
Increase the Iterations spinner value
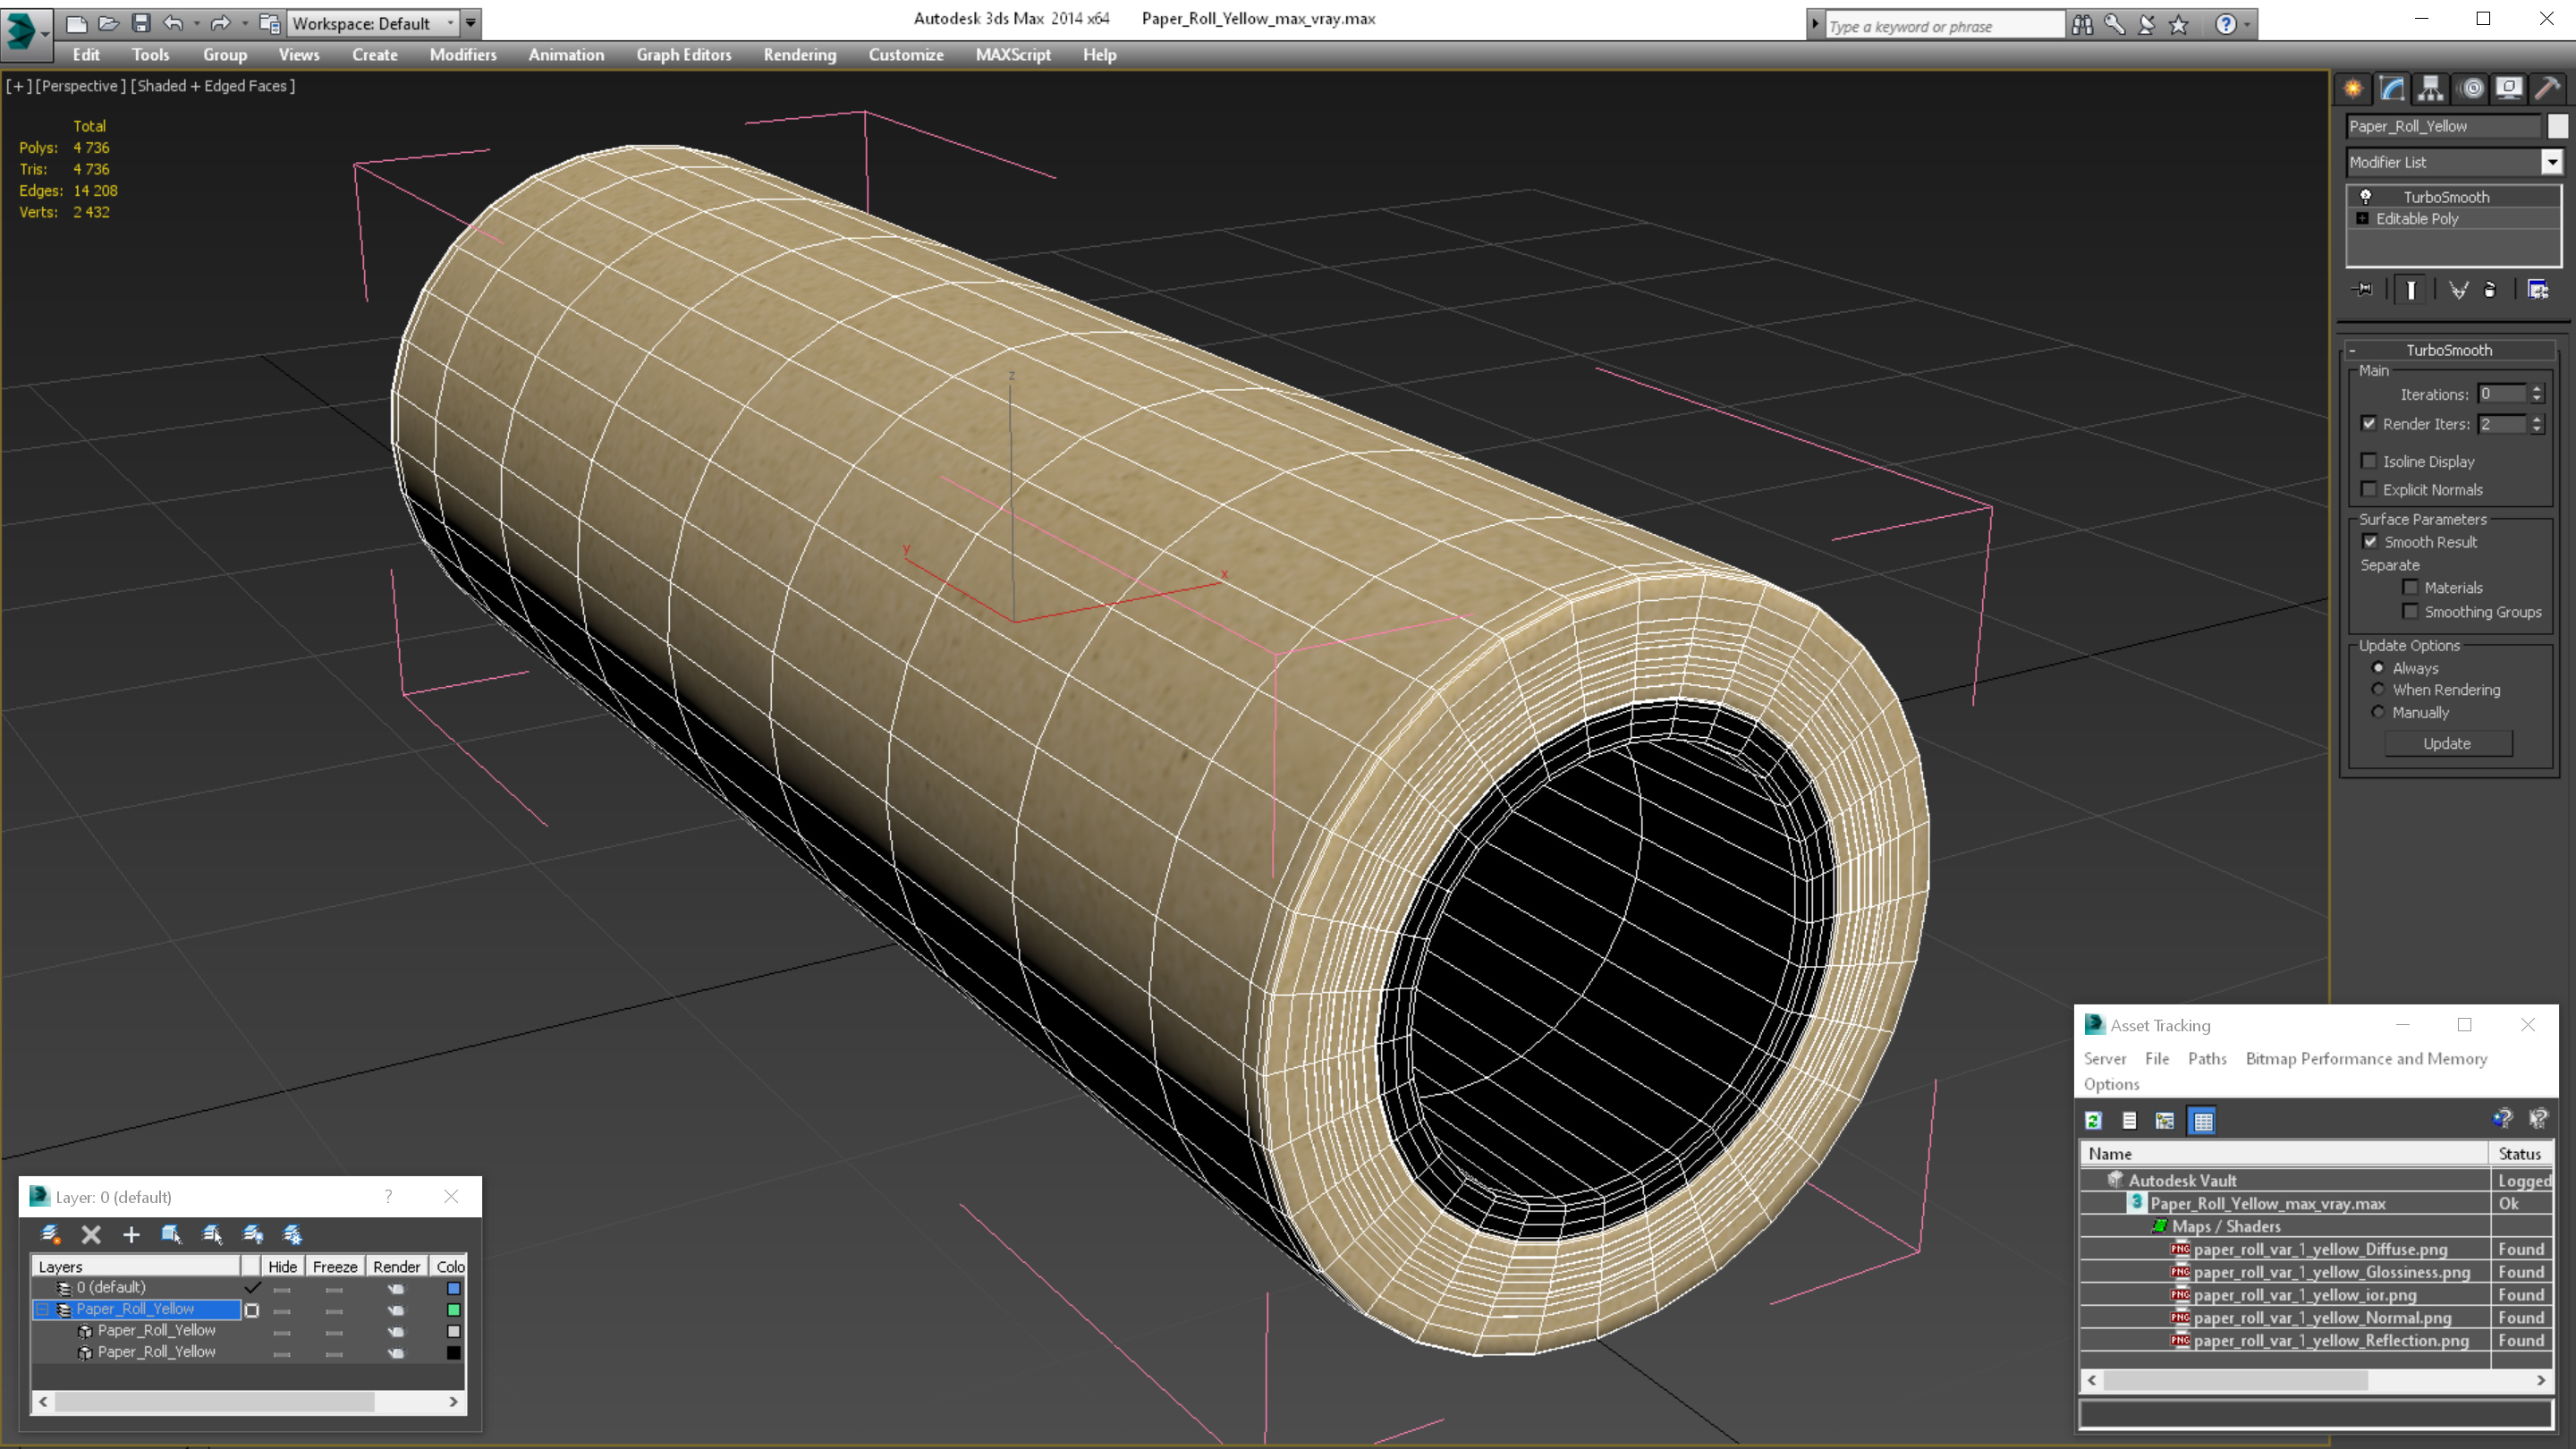(x=2537, y=390)
